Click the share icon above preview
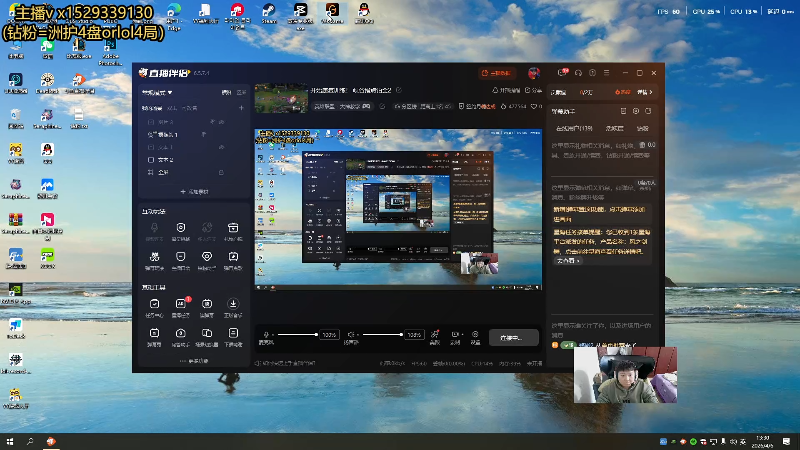The width and height of the screenshot is (800, 450). point(528,90)
